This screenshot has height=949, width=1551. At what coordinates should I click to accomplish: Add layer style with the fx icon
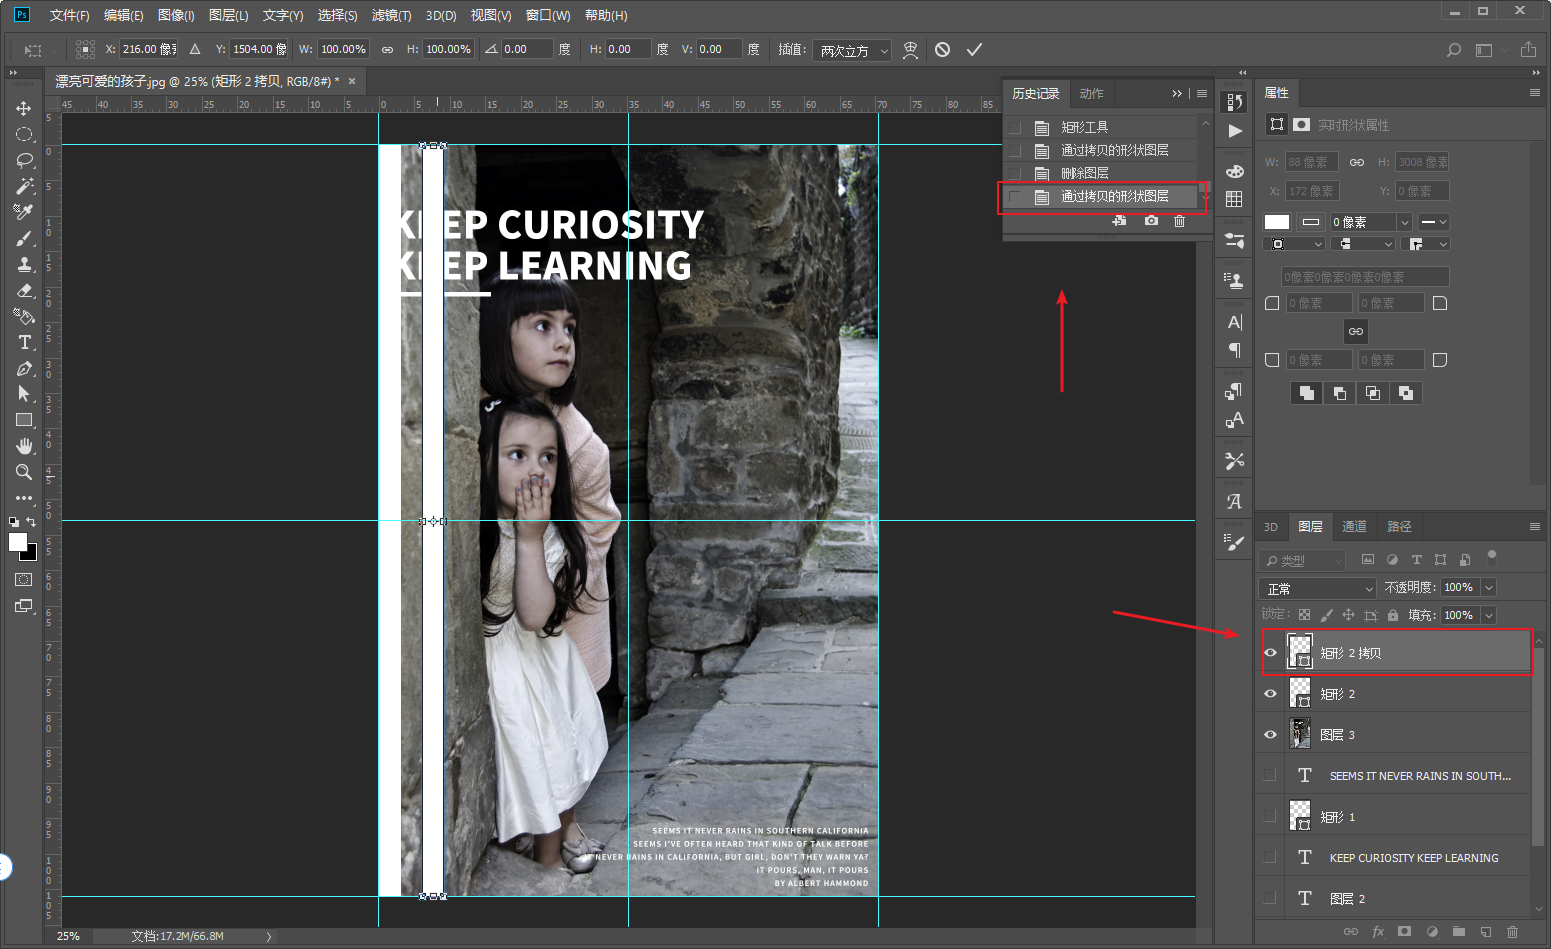click(x=1378, y=931)
